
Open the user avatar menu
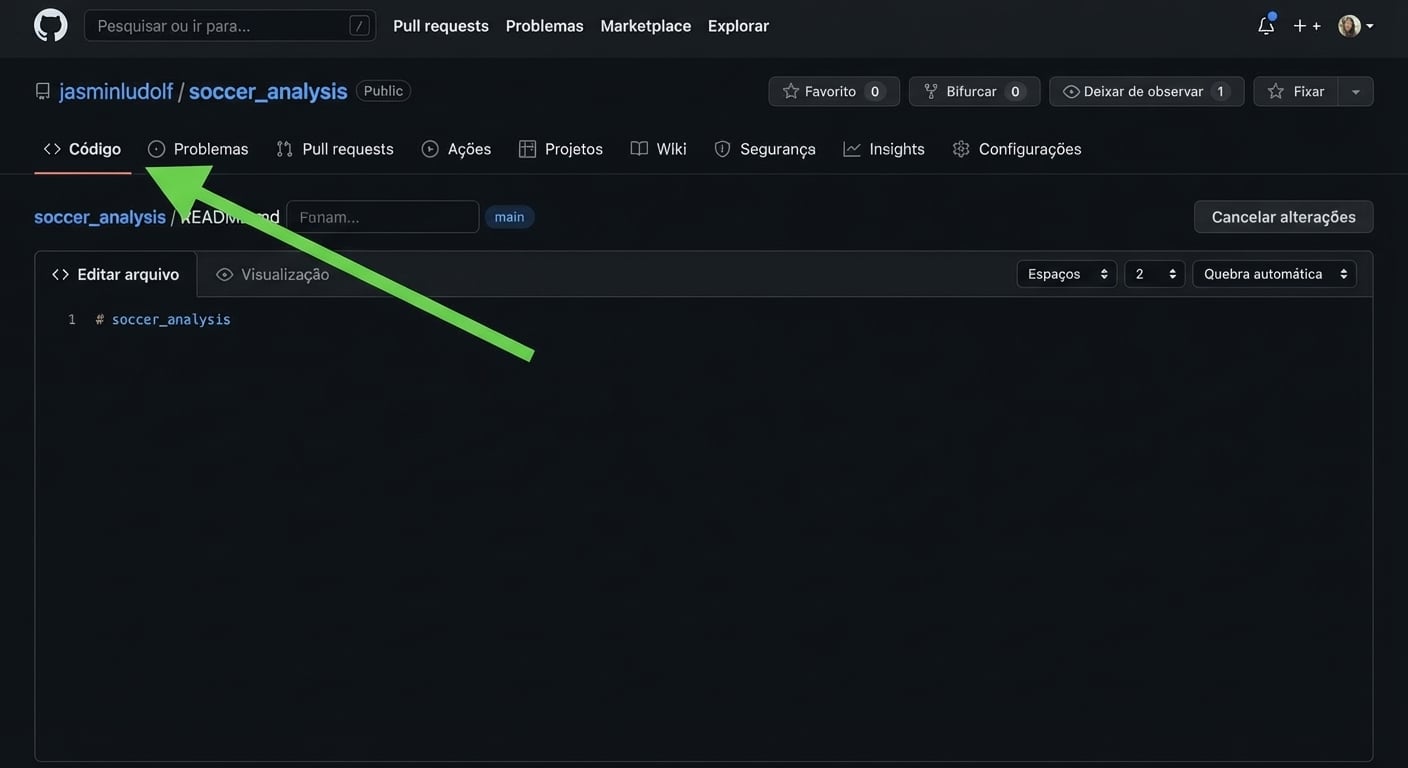pos(1356,25)
